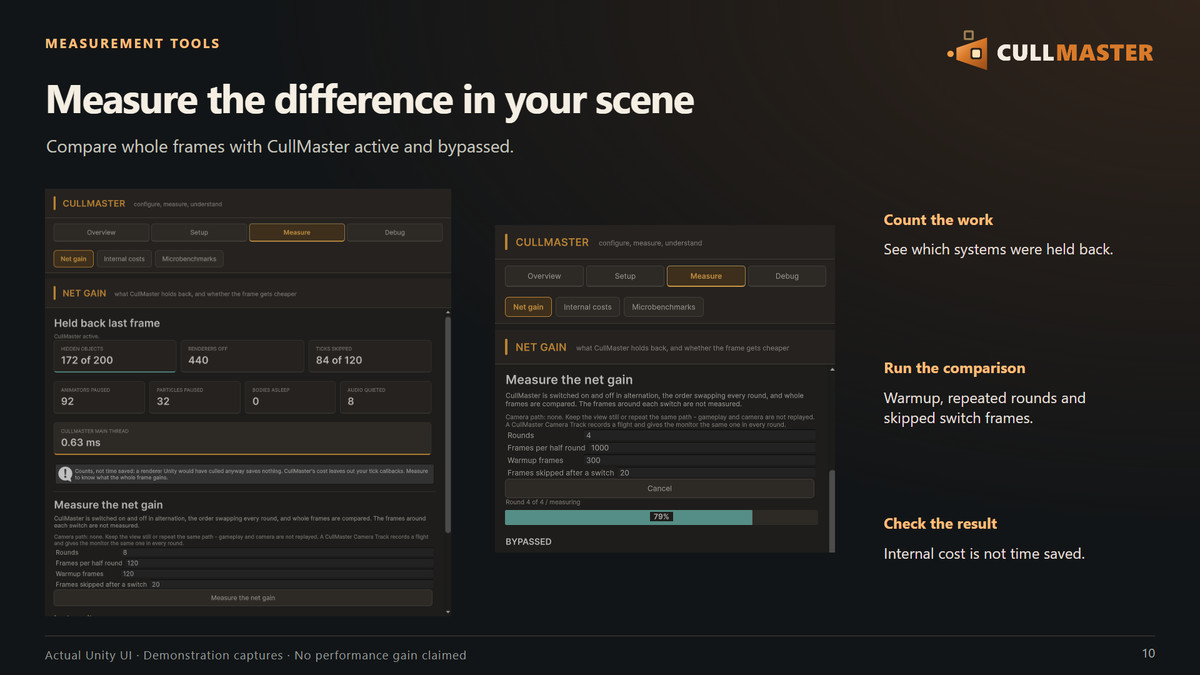Click the info icon beside the counts note
This screenshot has height=675, width=1200.
tap(65, 474)
